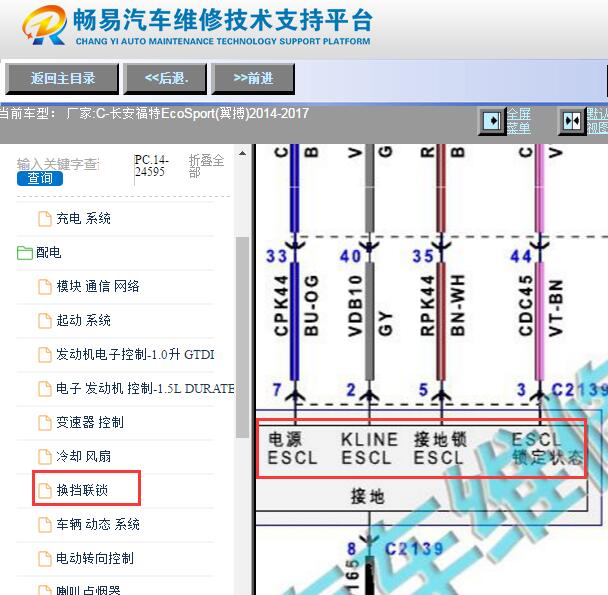Click the 查询 search button

pos(40,178)
